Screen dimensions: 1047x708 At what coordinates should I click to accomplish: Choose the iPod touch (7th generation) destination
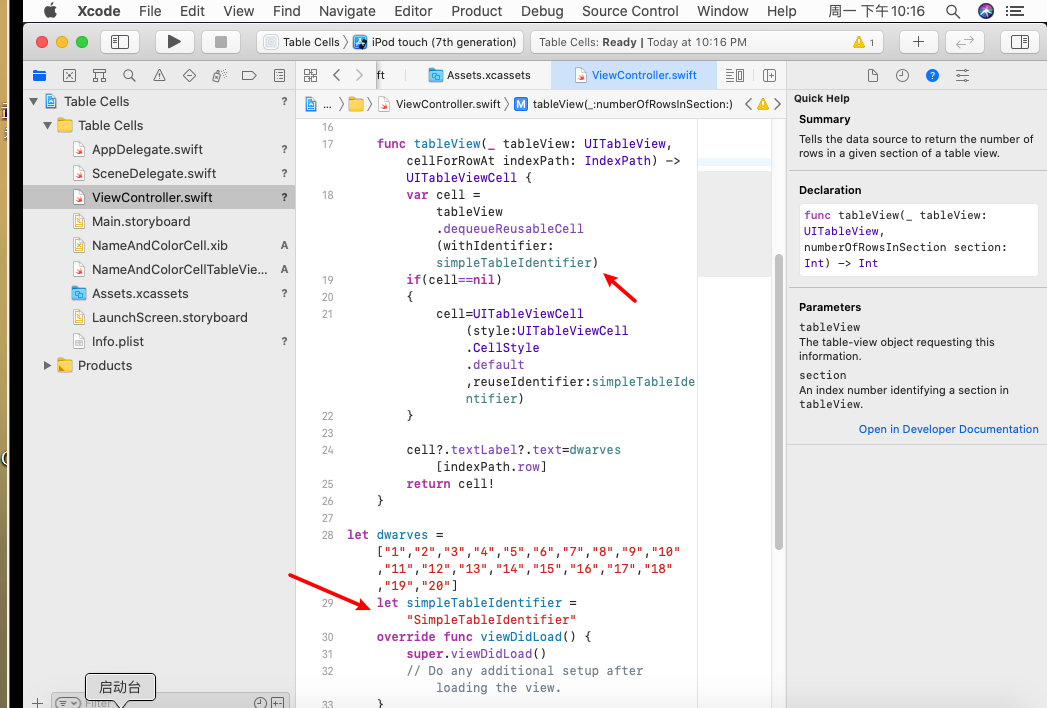coord(435,42)
